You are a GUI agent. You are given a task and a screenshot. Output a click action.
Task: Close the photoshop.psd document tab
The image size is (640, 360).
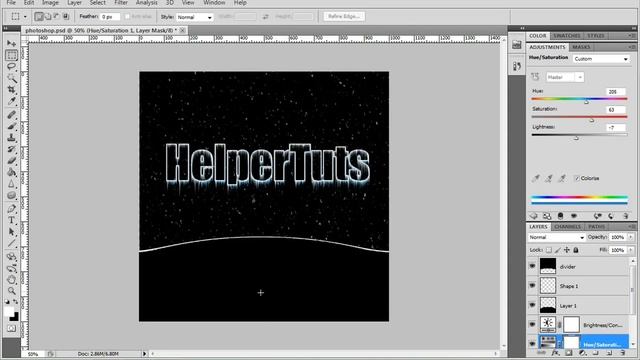182,30
